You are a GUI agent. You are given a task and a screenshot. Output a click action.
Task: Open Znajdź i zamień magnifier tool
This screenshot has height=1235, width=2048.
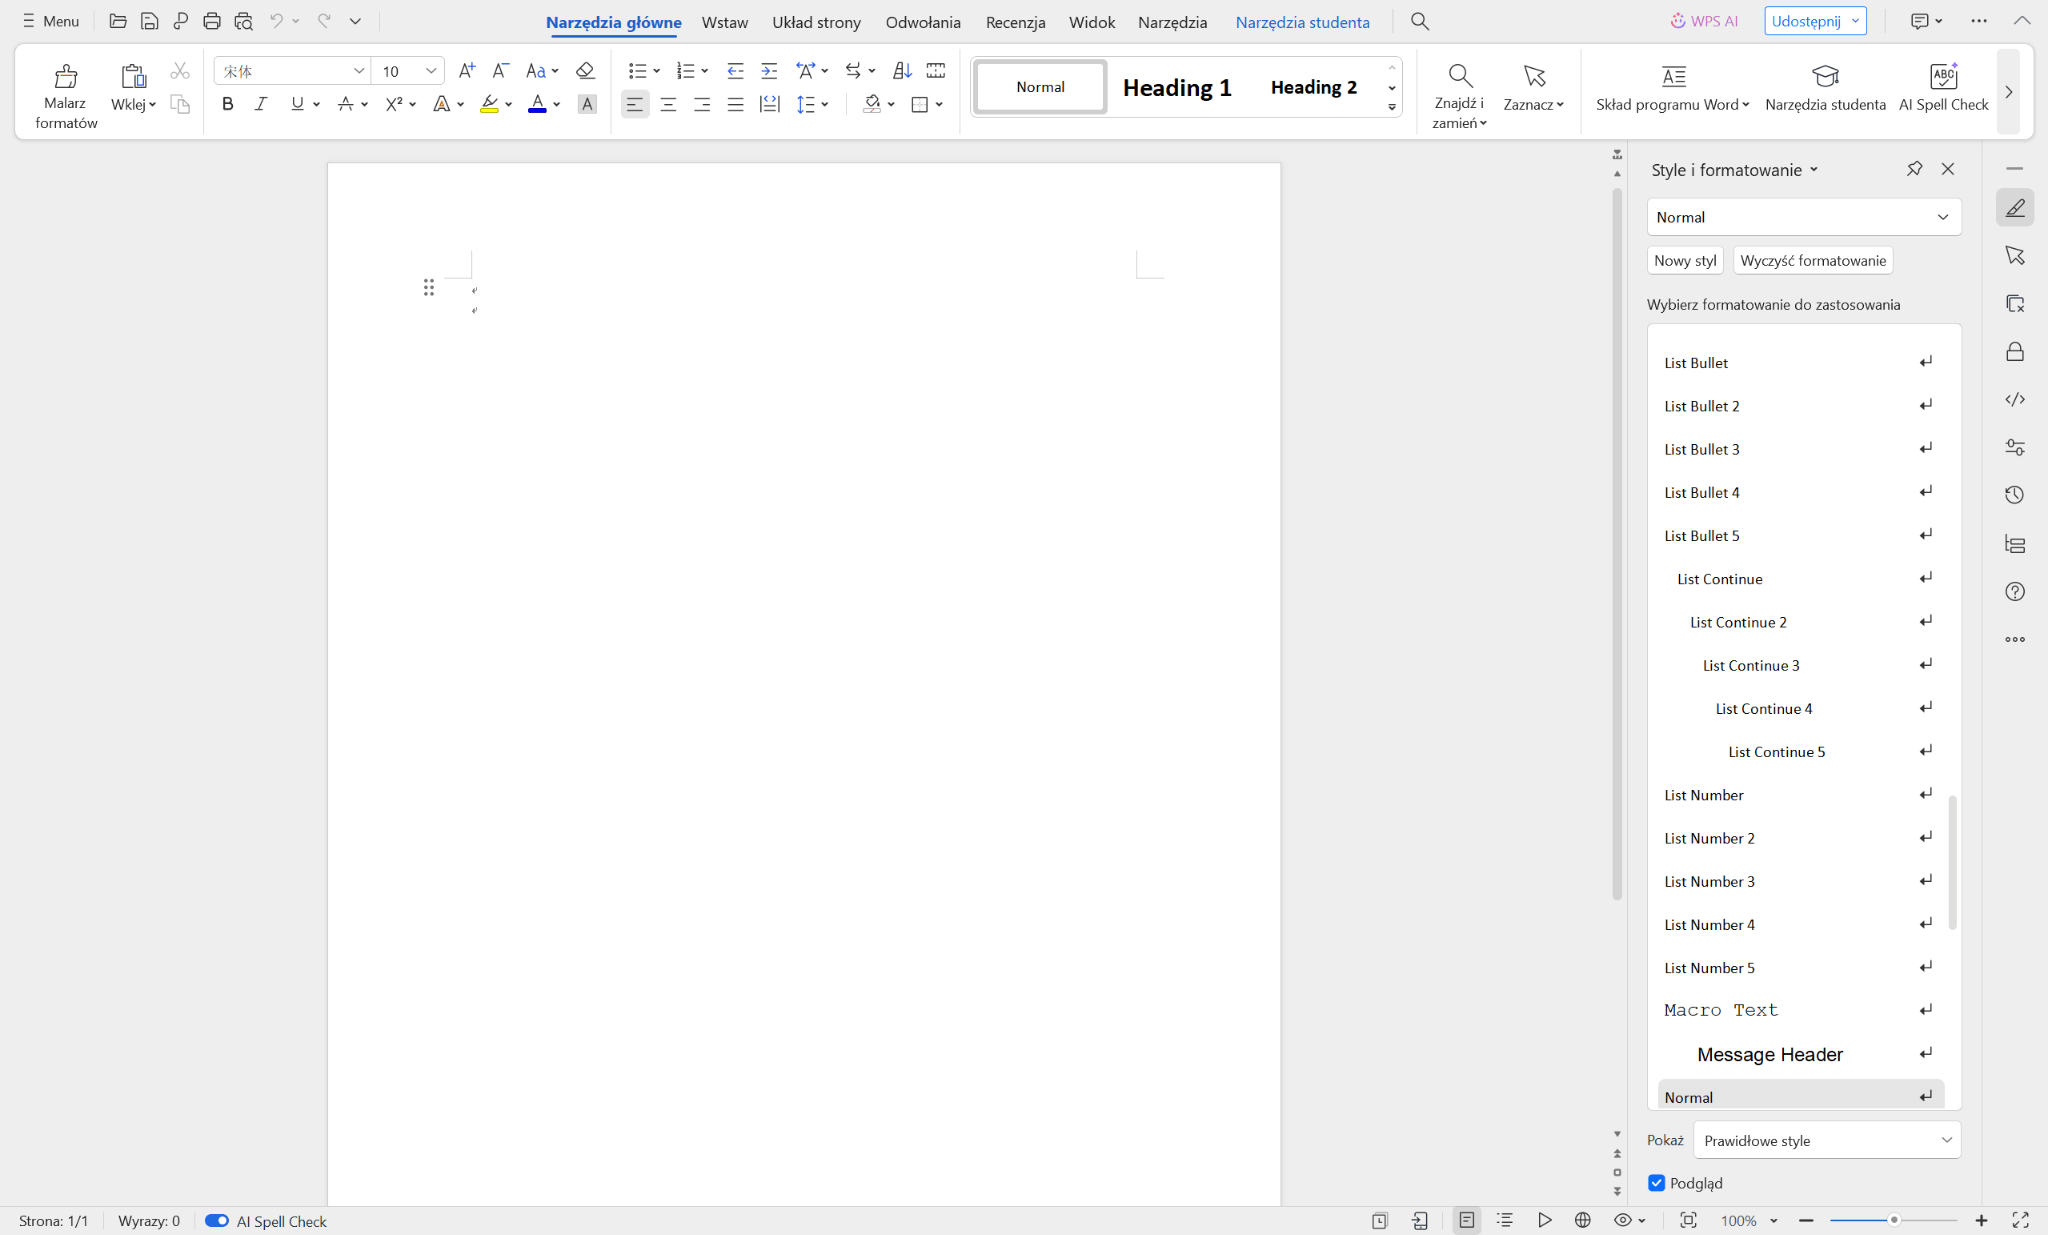pos(1459,76)
